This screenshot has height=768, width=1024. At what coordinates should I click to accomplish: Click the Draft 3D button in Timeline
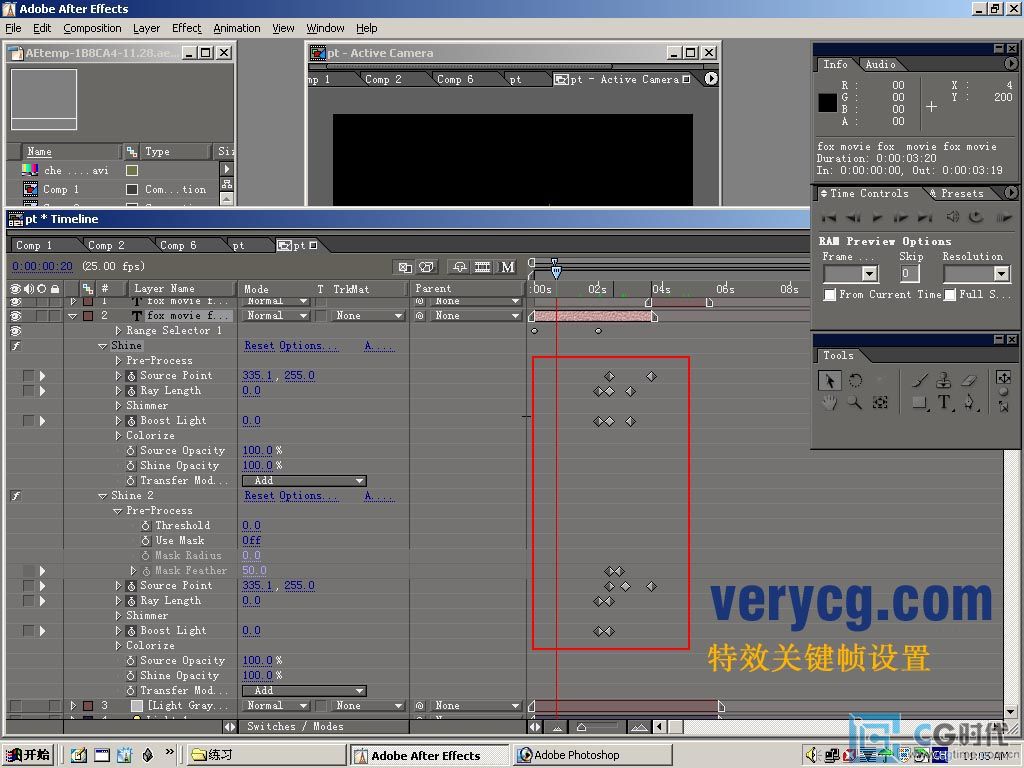427,267
